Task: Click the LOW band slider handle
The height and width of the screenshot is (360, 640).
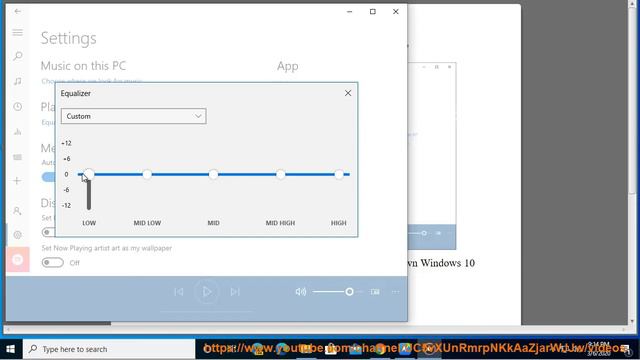Action: point(89,175)
